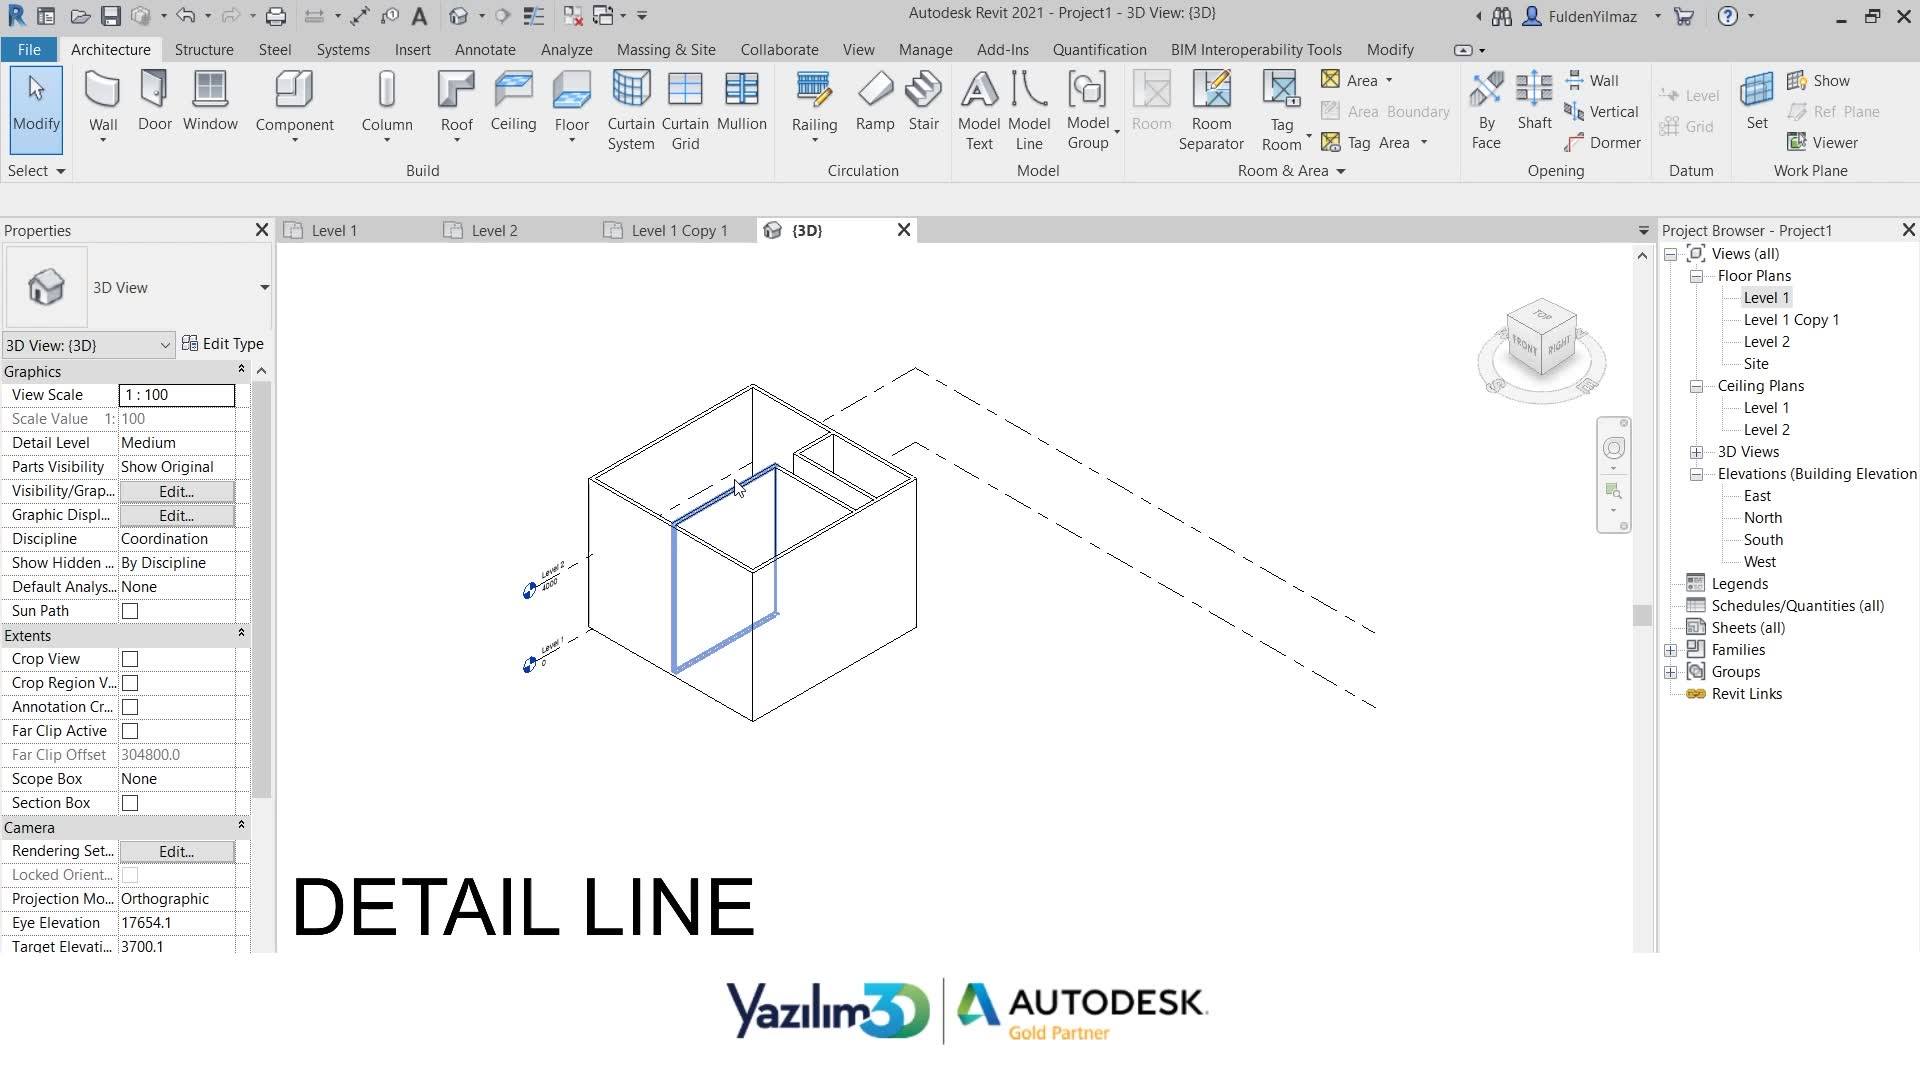1920x1080 pixels.
Task: Select the Curtain Grid tool
Action: pos(685,111)
